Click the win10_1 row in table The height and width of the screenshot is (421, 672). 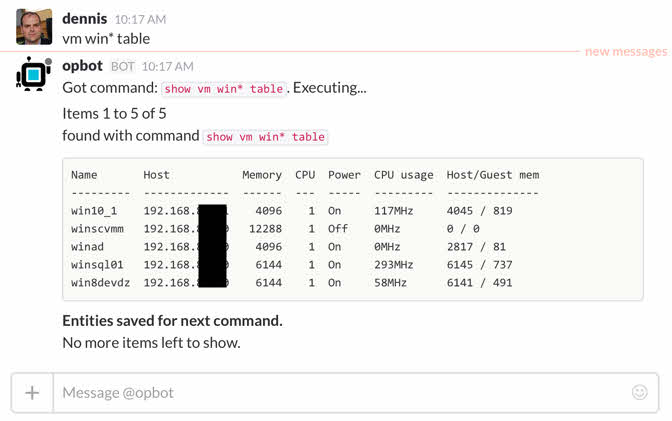click(x=291, y=211)
